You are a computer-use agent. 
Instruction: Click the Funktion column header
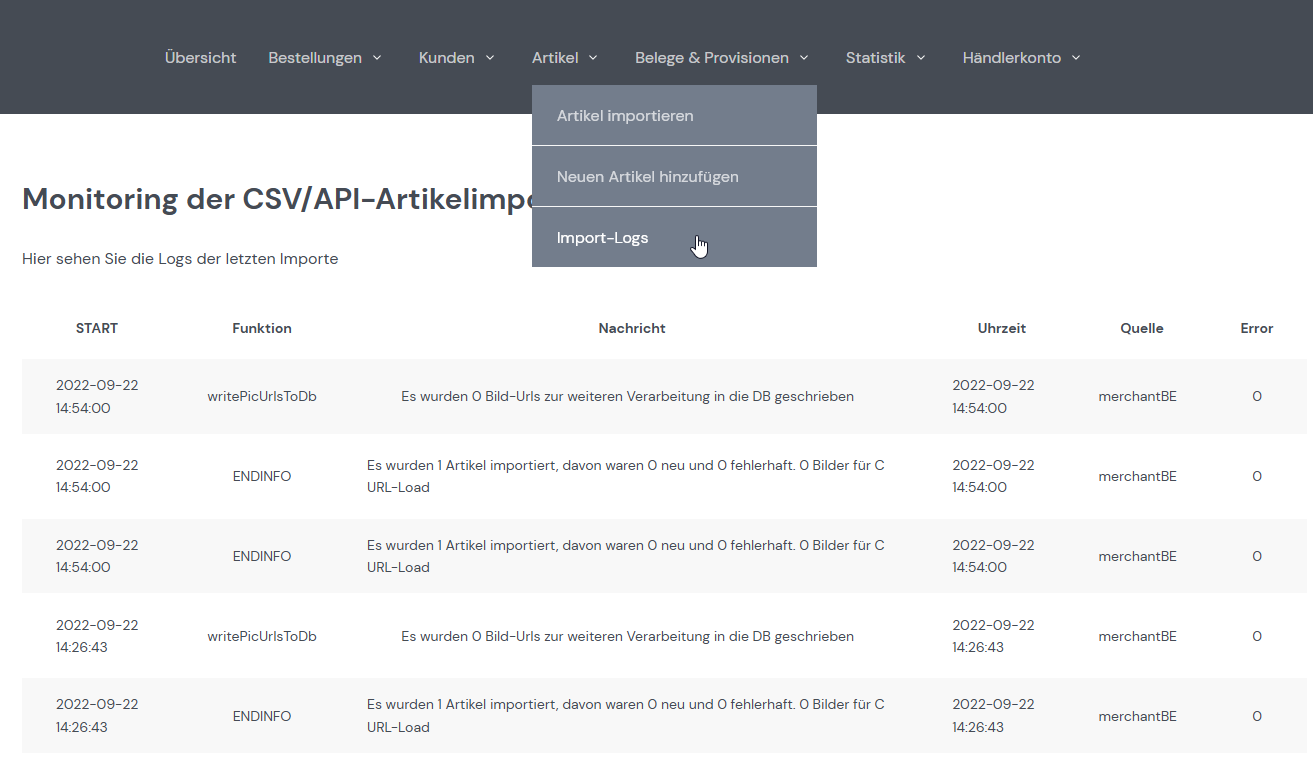click(x=262, y=328)
